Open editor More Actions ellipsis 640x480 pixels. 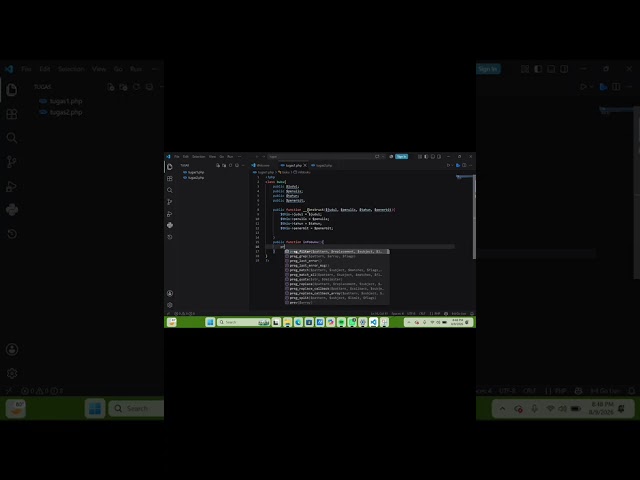click(x=471, y=165)
